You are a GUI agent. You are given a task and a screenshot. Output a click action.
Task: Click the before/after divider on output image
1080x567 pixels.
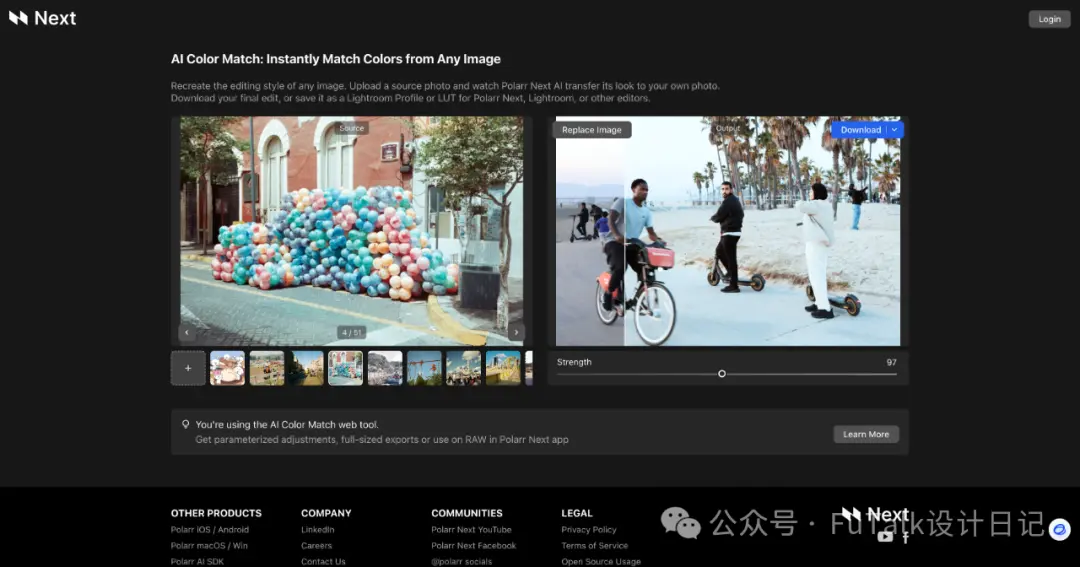[x=624, y=231]
